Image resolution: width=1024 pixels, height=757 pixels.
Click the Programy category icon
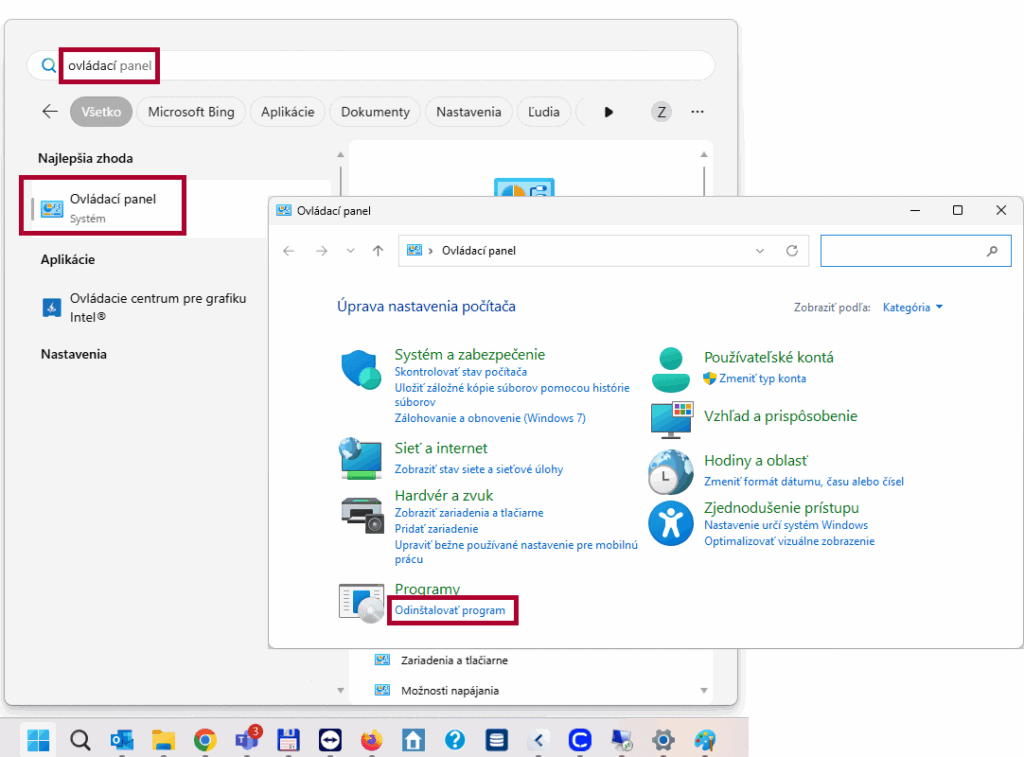coord(361,603)
